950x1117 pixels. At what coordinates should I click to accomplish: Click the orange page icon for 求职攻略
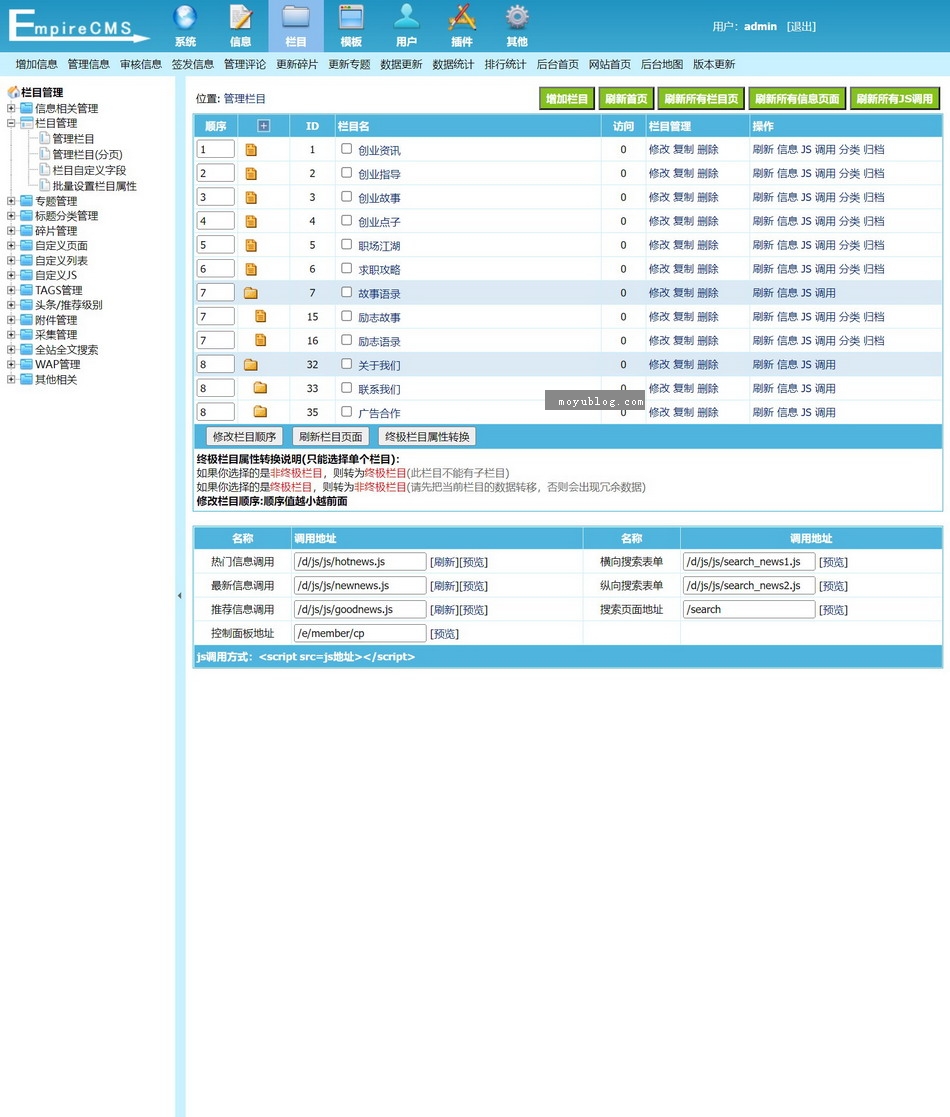251,269
